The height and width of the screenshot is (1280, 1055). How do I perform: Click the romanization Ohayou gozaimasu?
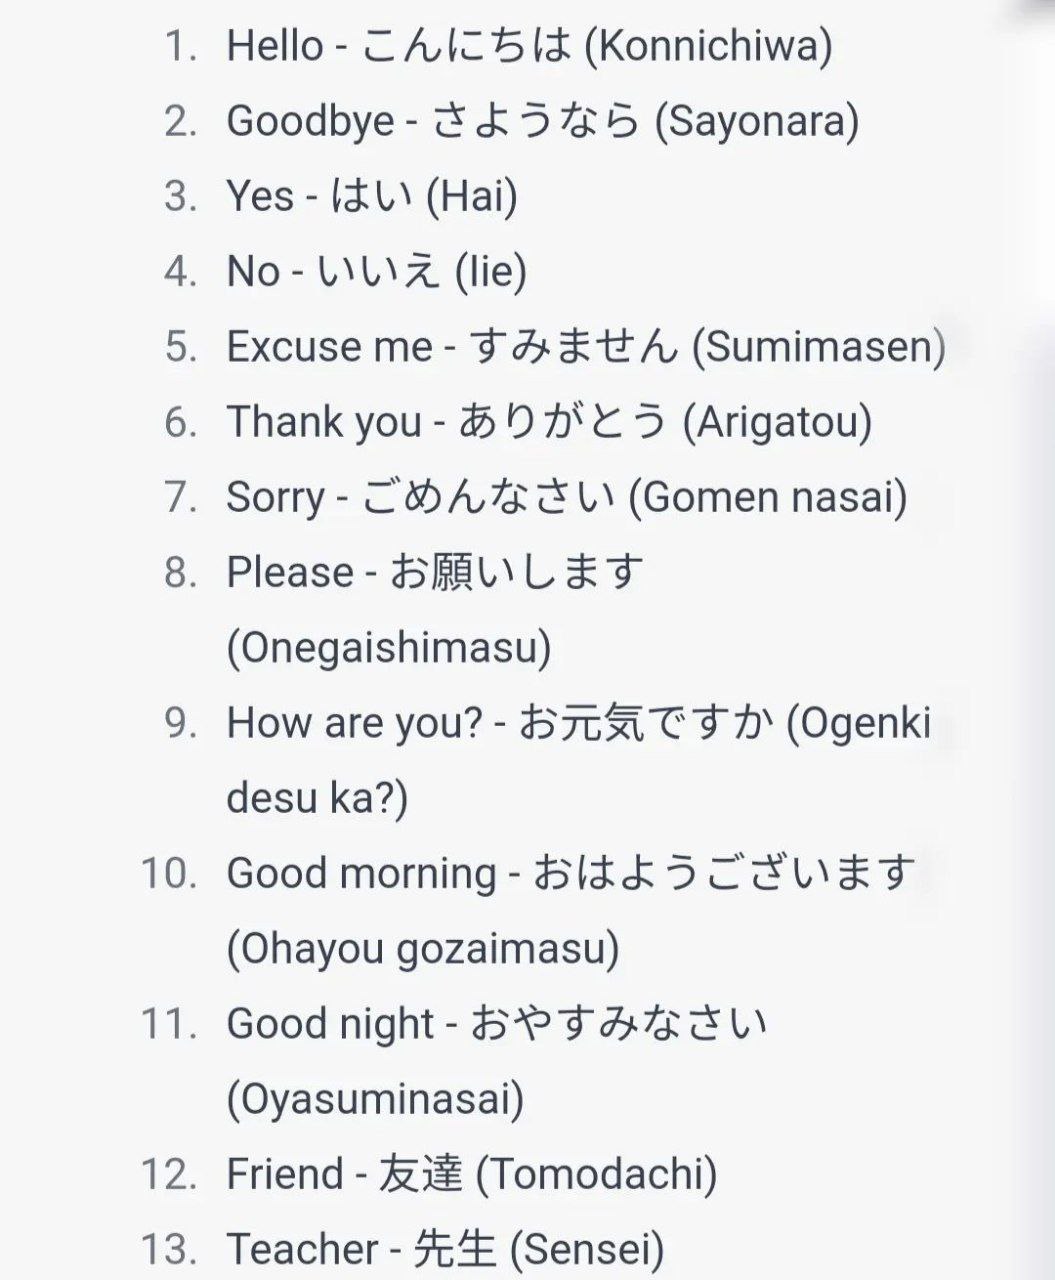(x=423, y=948)
